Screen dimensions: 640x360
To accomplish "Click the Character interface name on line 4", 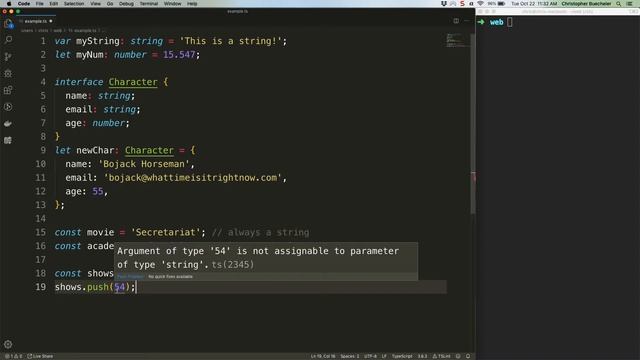I will pyautogui.click(x=133, y=82).
